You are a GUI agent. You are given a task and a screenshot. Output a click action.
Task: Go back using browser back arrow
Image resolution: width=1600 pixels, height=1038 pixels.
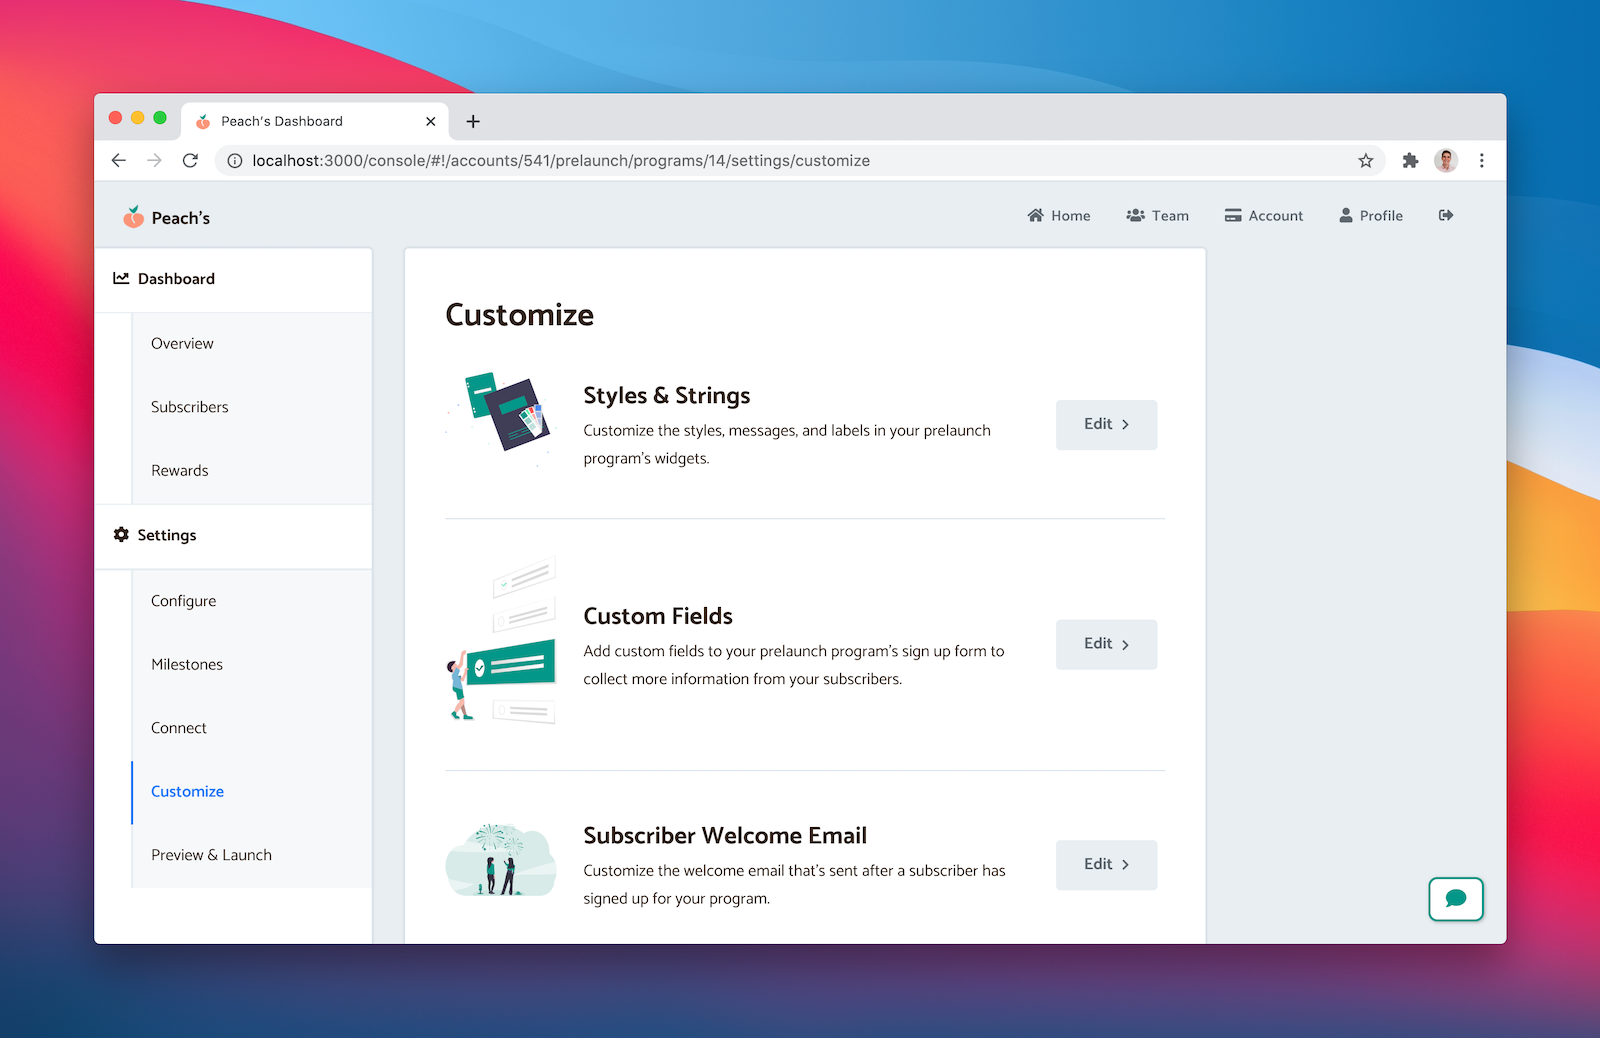(119, 160)
